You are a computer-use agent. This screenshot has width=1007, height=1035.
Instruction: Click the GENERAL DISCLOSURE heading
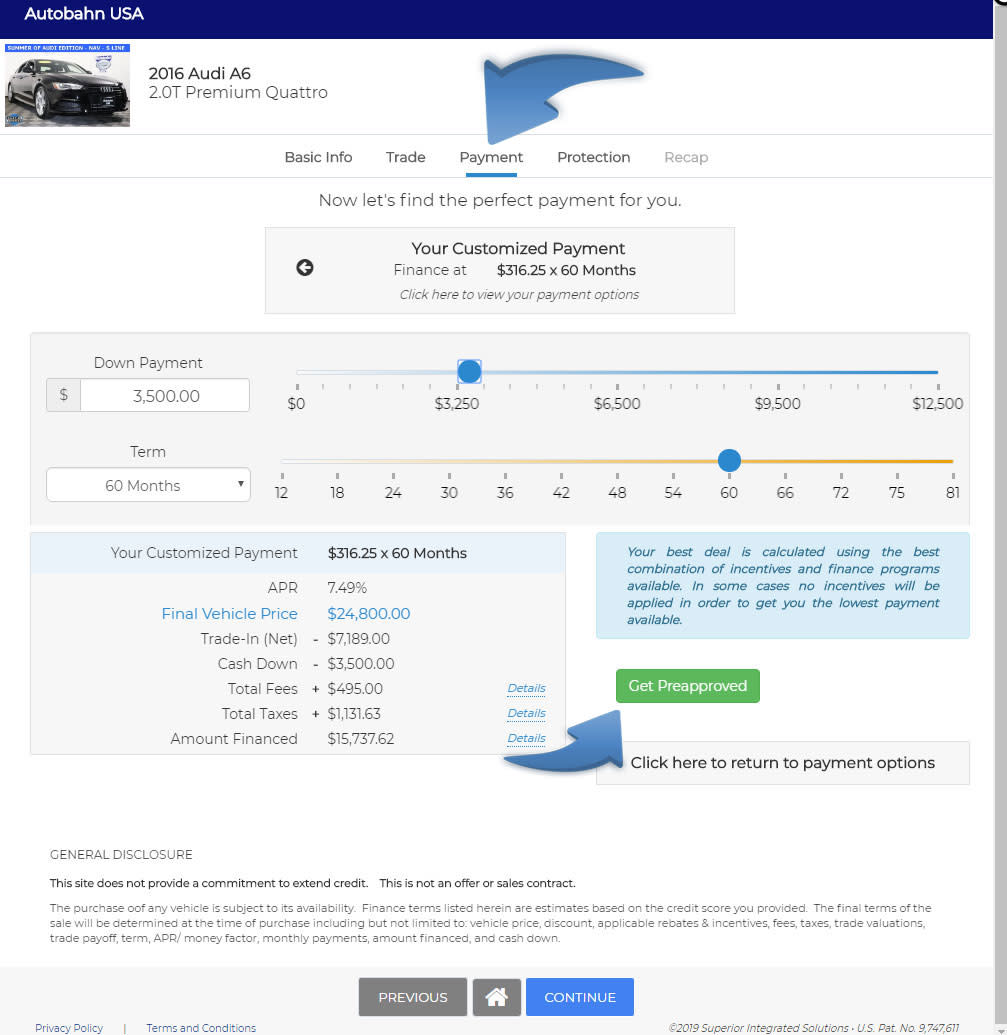[x=121, y=855]
